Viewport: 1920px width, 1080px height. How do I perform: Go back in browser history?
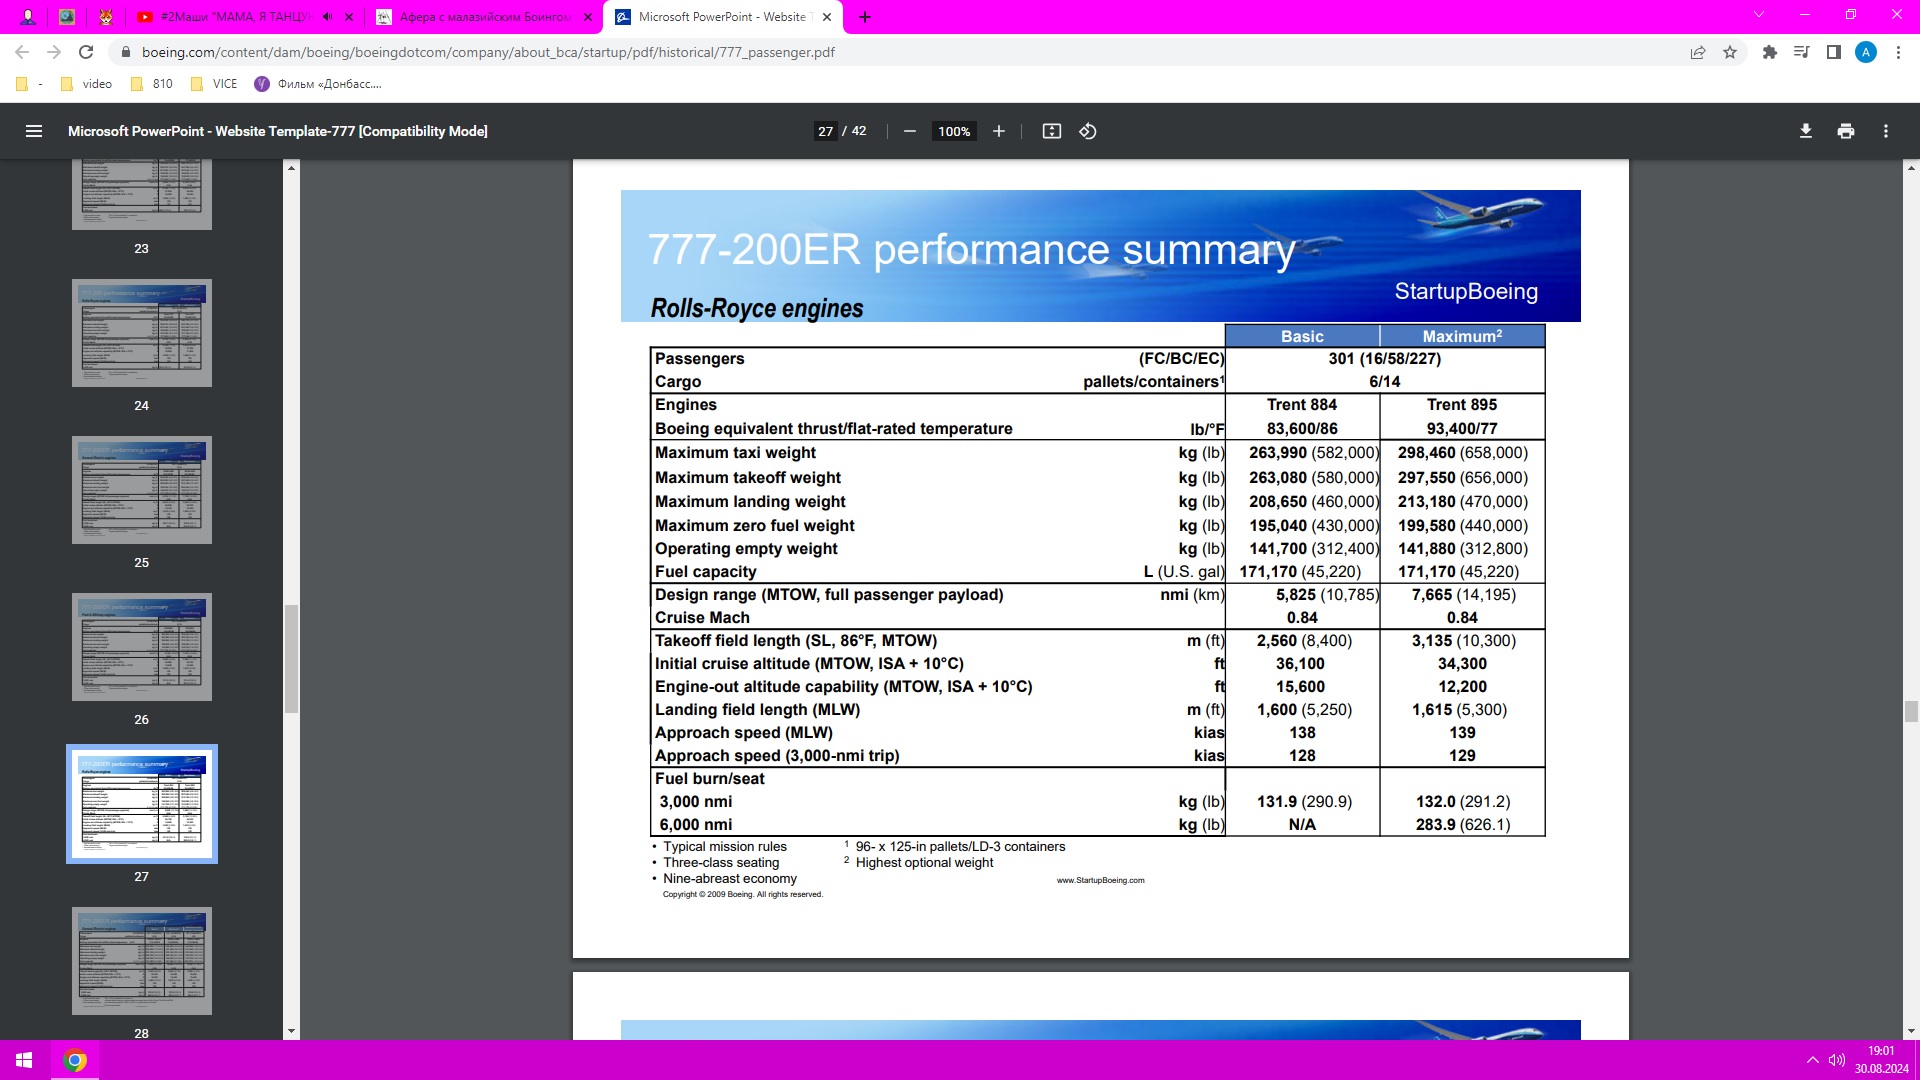click(x=22, y=52)
